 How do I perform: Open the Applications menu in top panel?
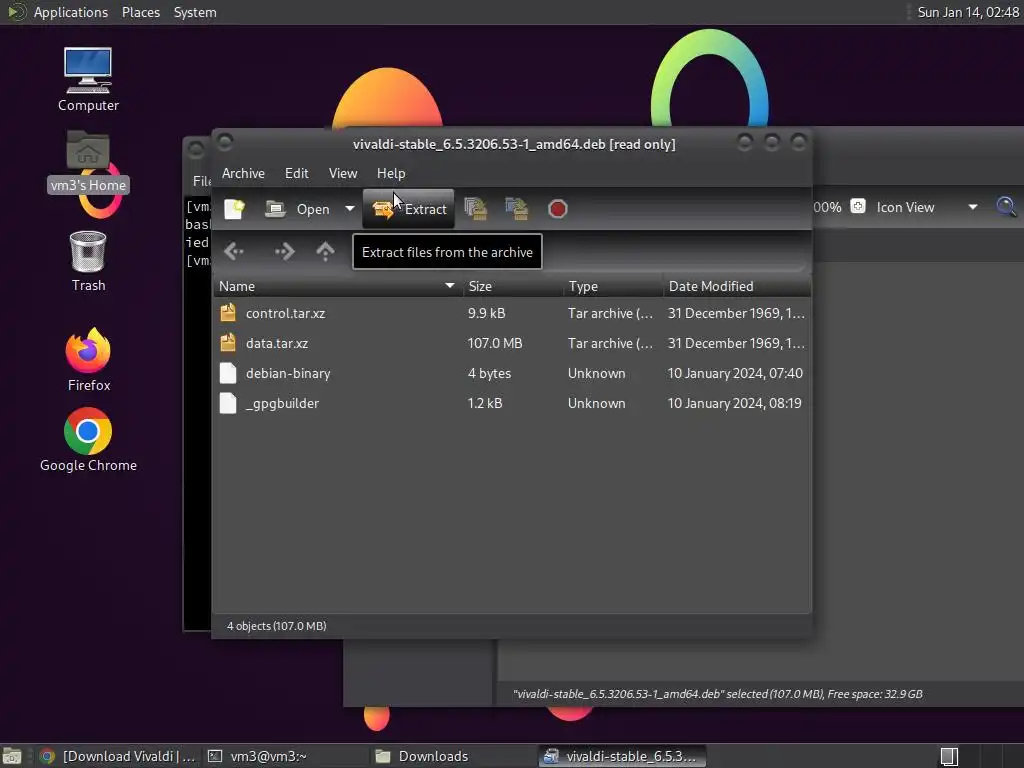(71, 12)
